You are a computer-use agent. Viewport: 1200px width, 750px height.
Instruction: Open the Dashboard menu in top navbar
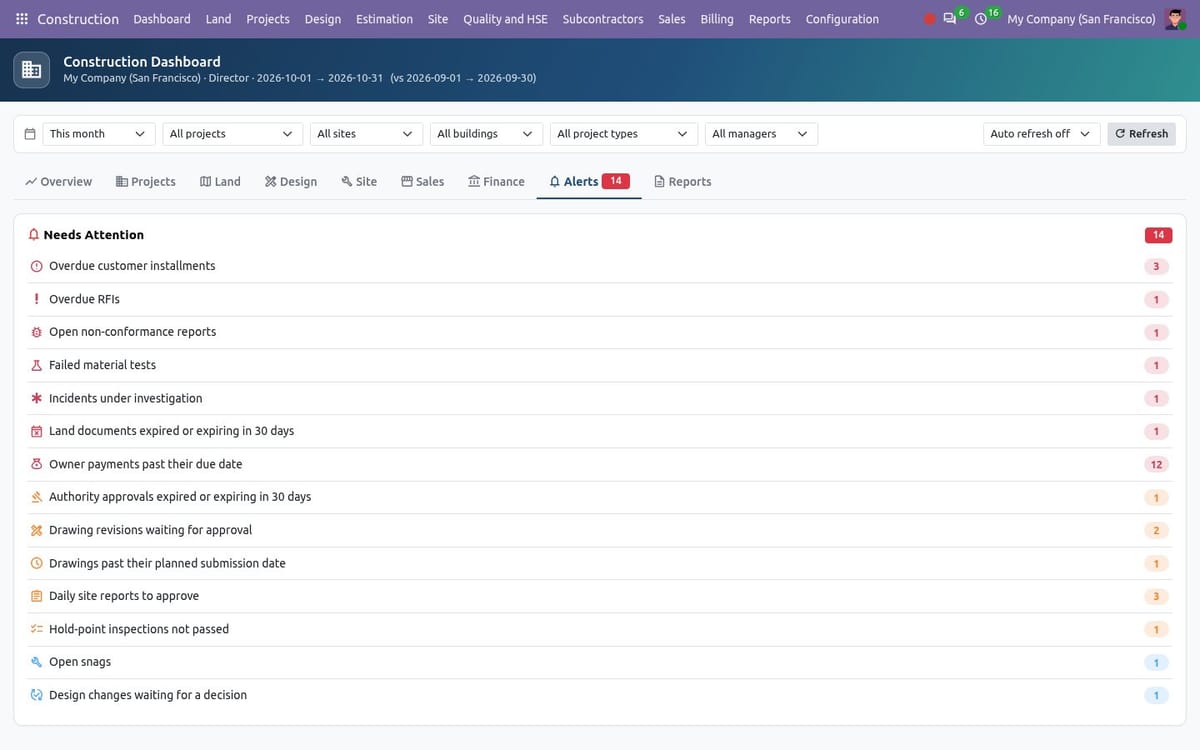coord(162,19)
